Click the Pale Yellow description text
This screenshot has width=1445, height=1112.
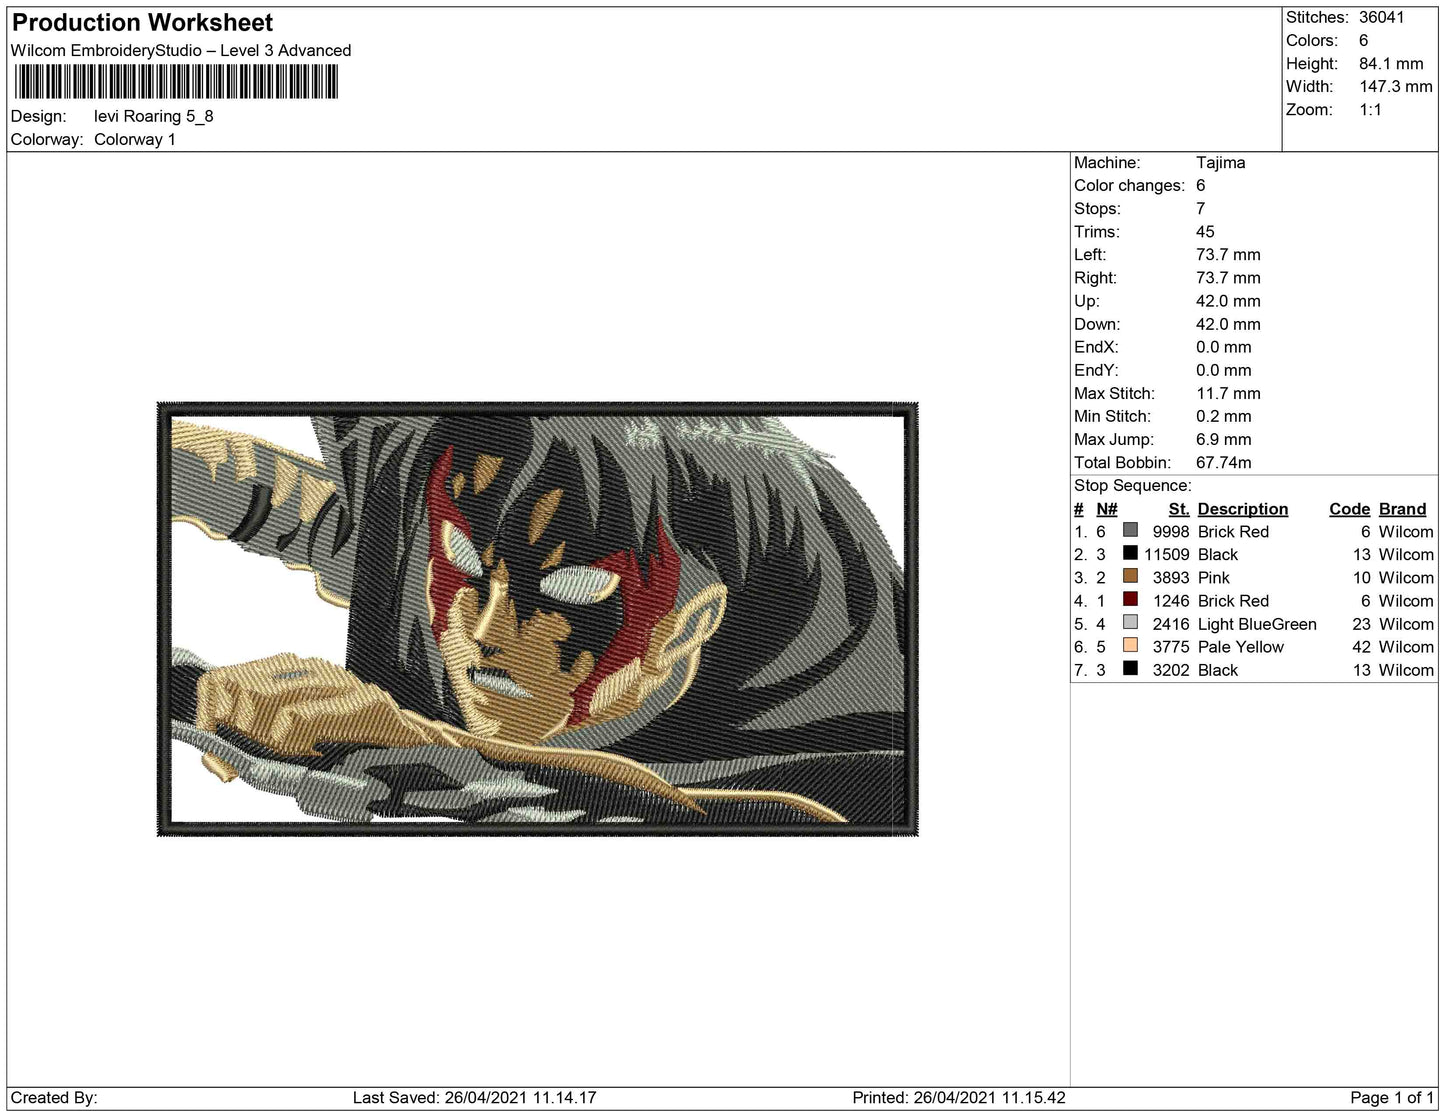point(1241,647)
